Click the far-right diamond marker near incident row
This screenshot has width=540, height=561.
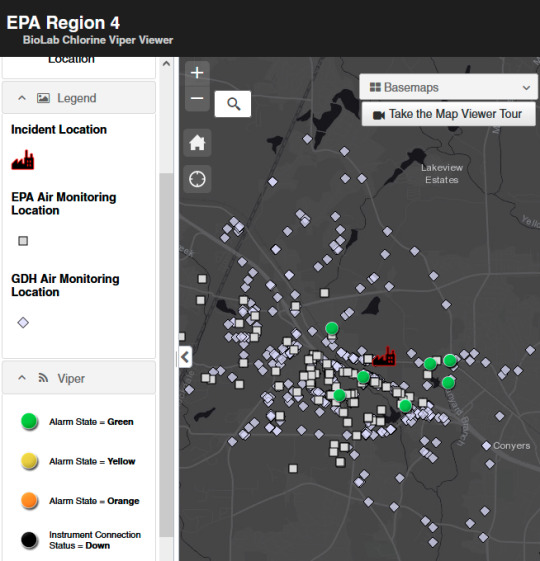[530, 350]
